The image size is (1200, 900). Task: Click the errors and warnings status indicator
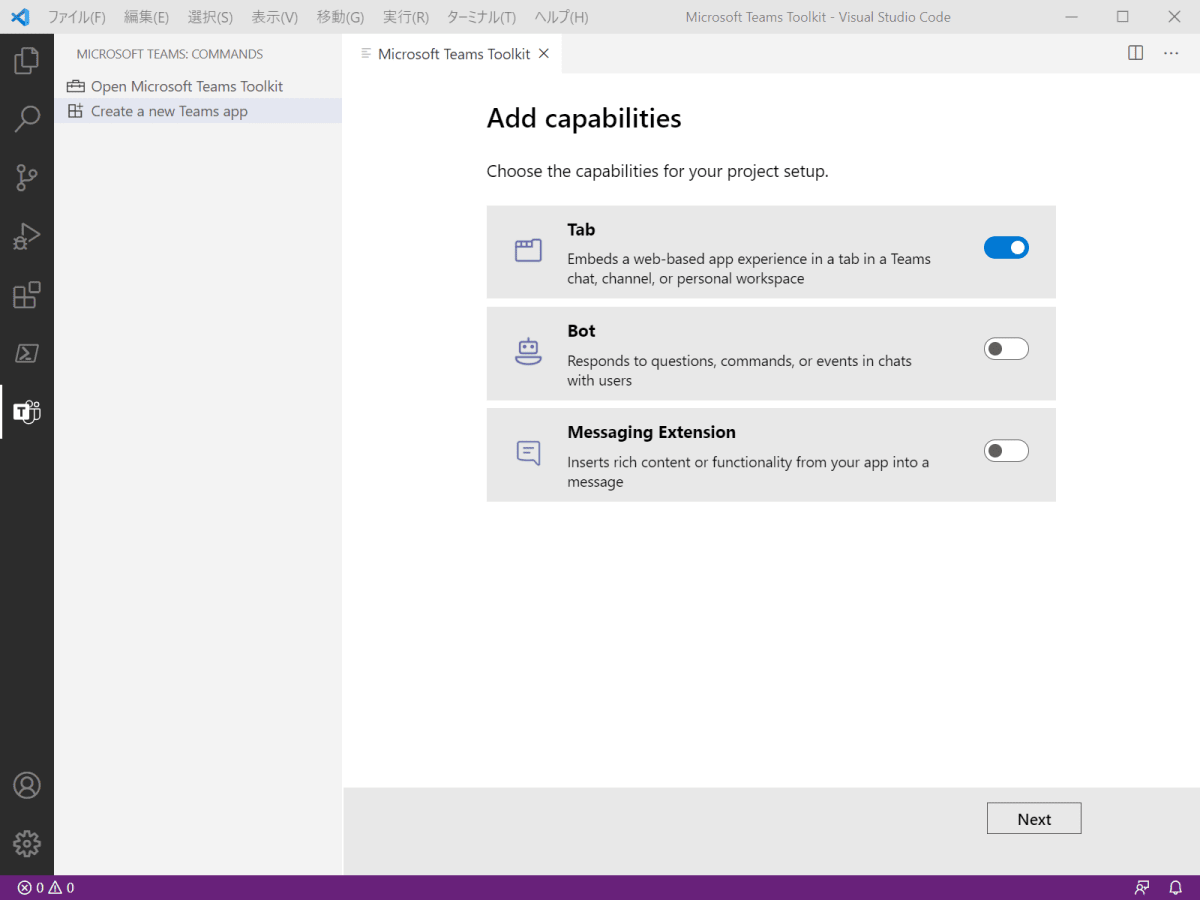click(x=46, y=888)
